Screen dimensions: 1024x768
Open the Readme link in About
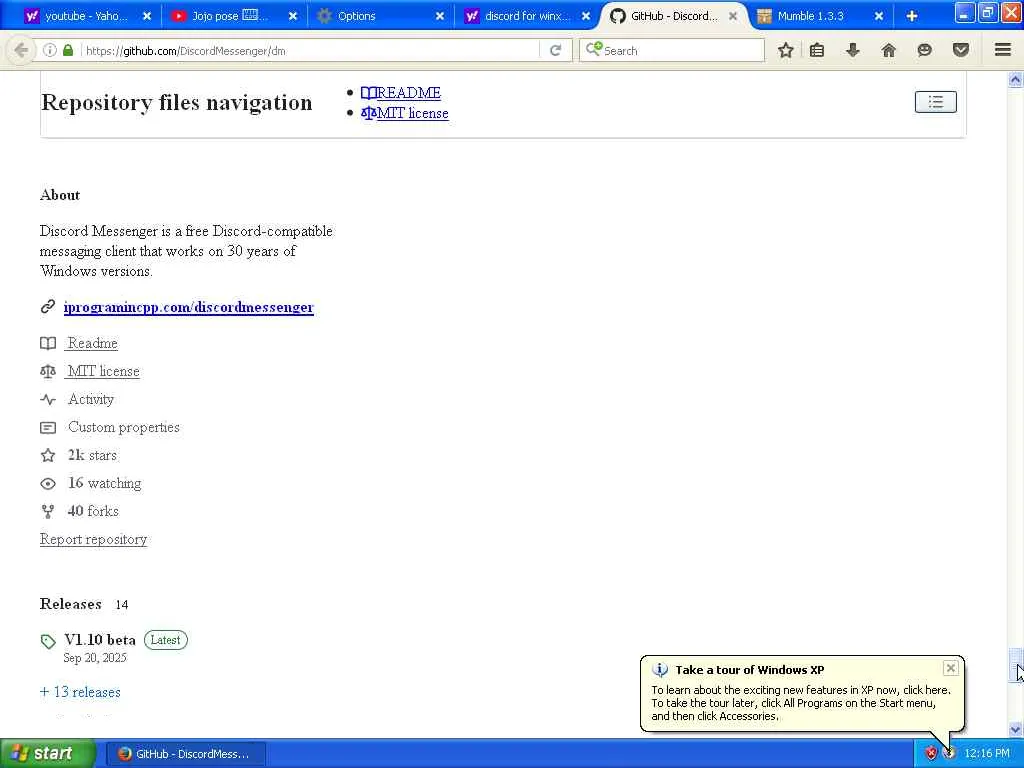tap(91, 343)
